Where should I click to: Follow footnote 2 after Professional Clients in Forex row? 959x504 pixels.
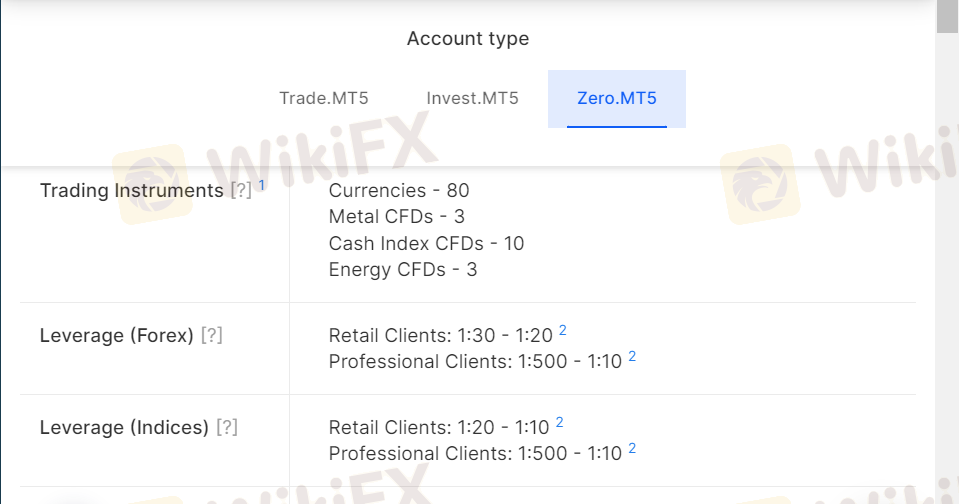pyautogui.click(x=632, y=356)
